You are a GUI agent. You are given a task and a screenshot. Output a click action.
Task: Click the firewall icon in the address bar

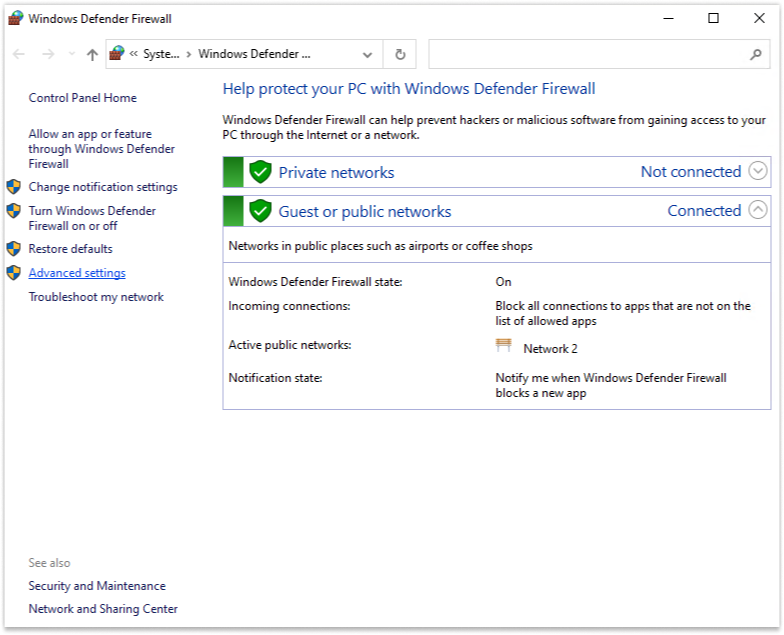tap(117, 54)
